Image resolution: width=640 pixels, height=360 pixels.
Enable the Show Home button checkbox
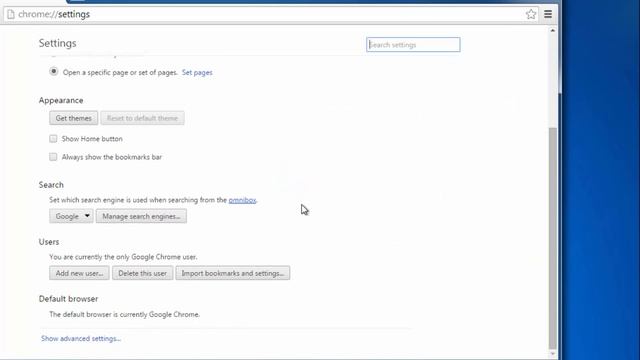tap(53, 139)
